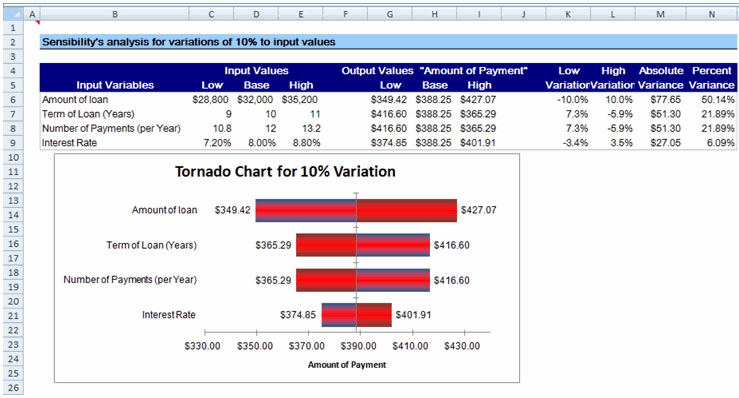
Task: Click the $349.42 output table cell
Action: click(389, 100)
